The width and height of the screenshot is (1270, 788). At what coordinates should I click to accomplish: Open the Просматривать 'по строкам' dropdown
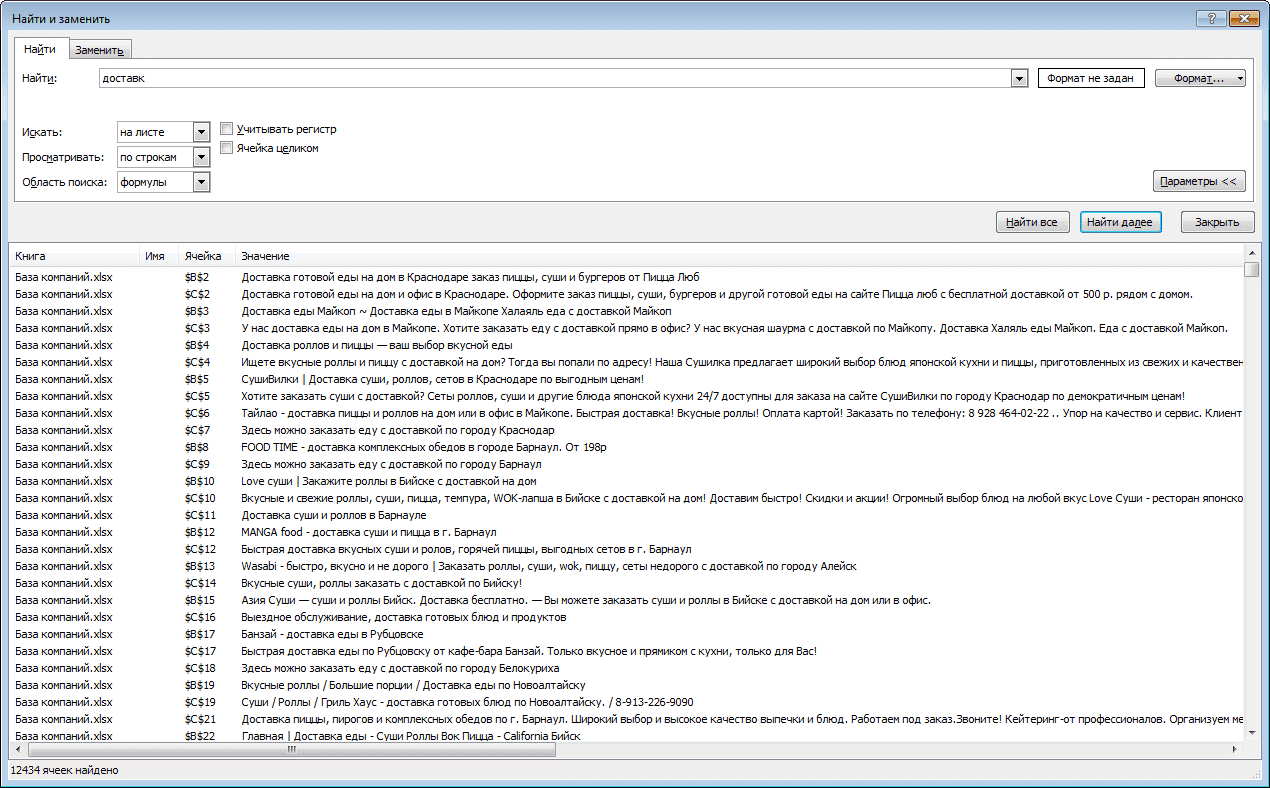(201, 157)
